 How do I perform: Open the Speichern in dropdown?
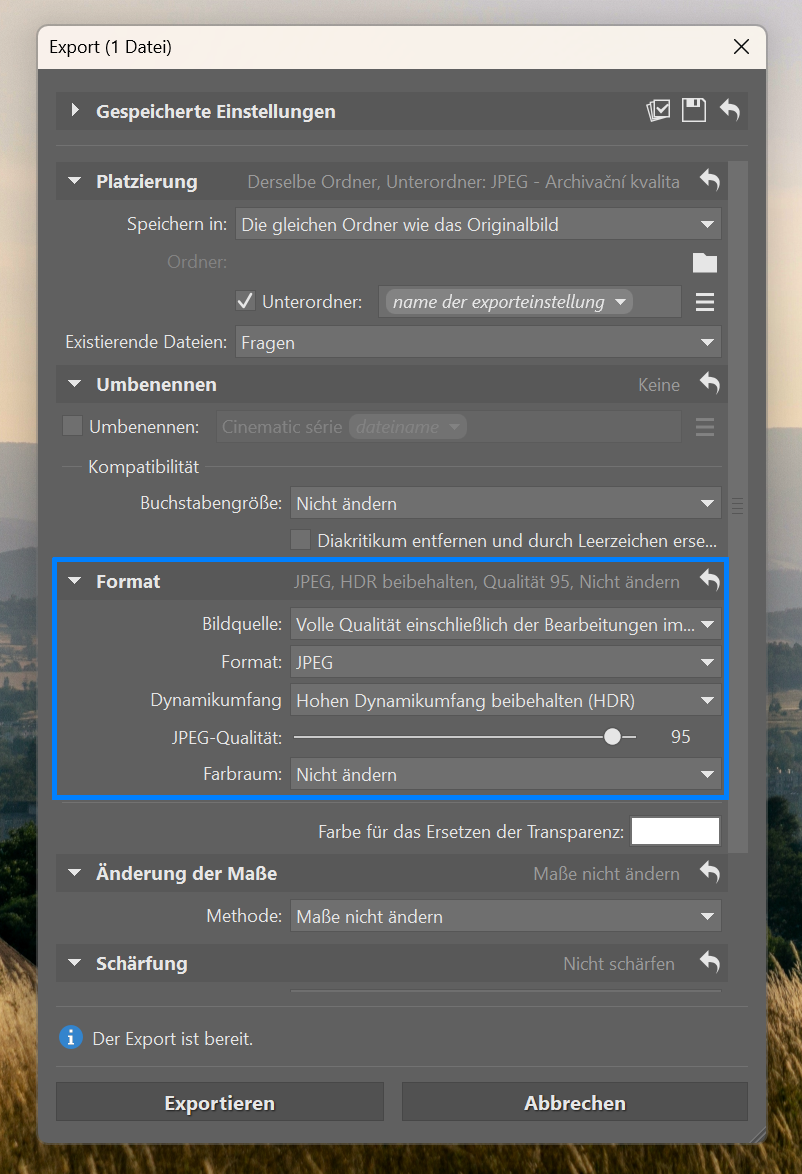point(478,225)
